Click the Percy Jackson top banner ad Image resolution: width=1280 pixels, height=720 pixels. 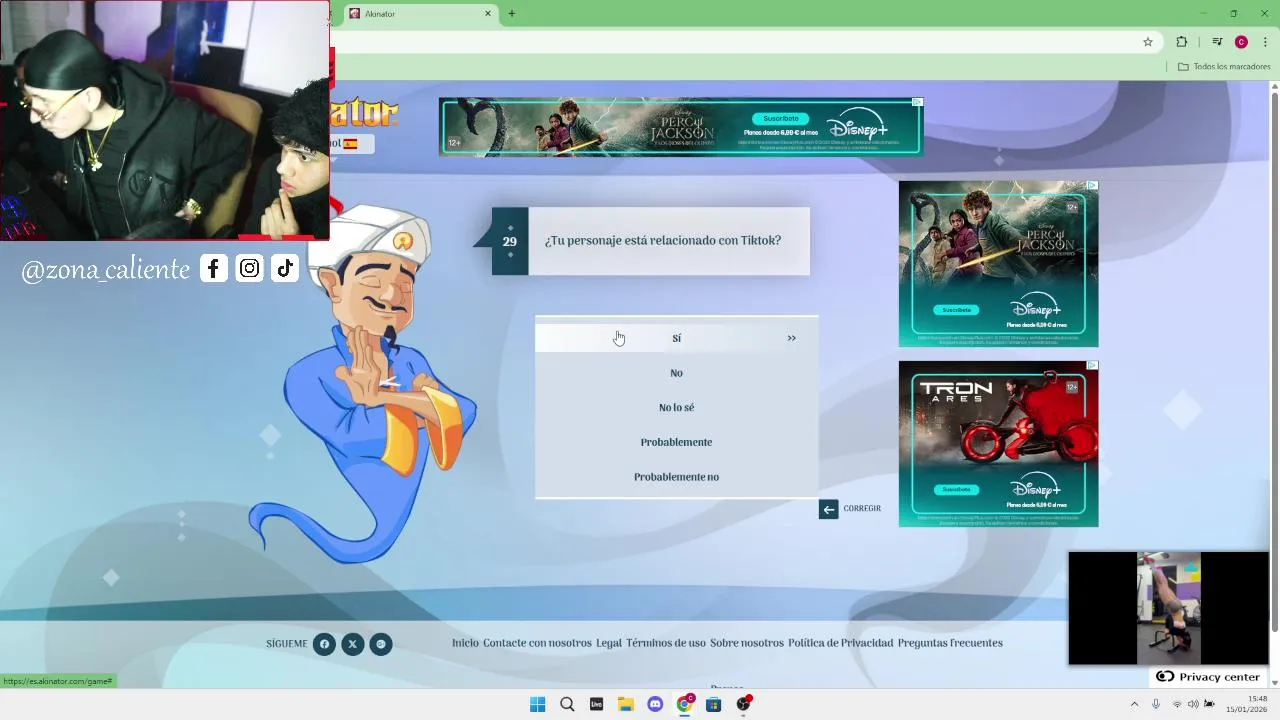coord(681,126)
